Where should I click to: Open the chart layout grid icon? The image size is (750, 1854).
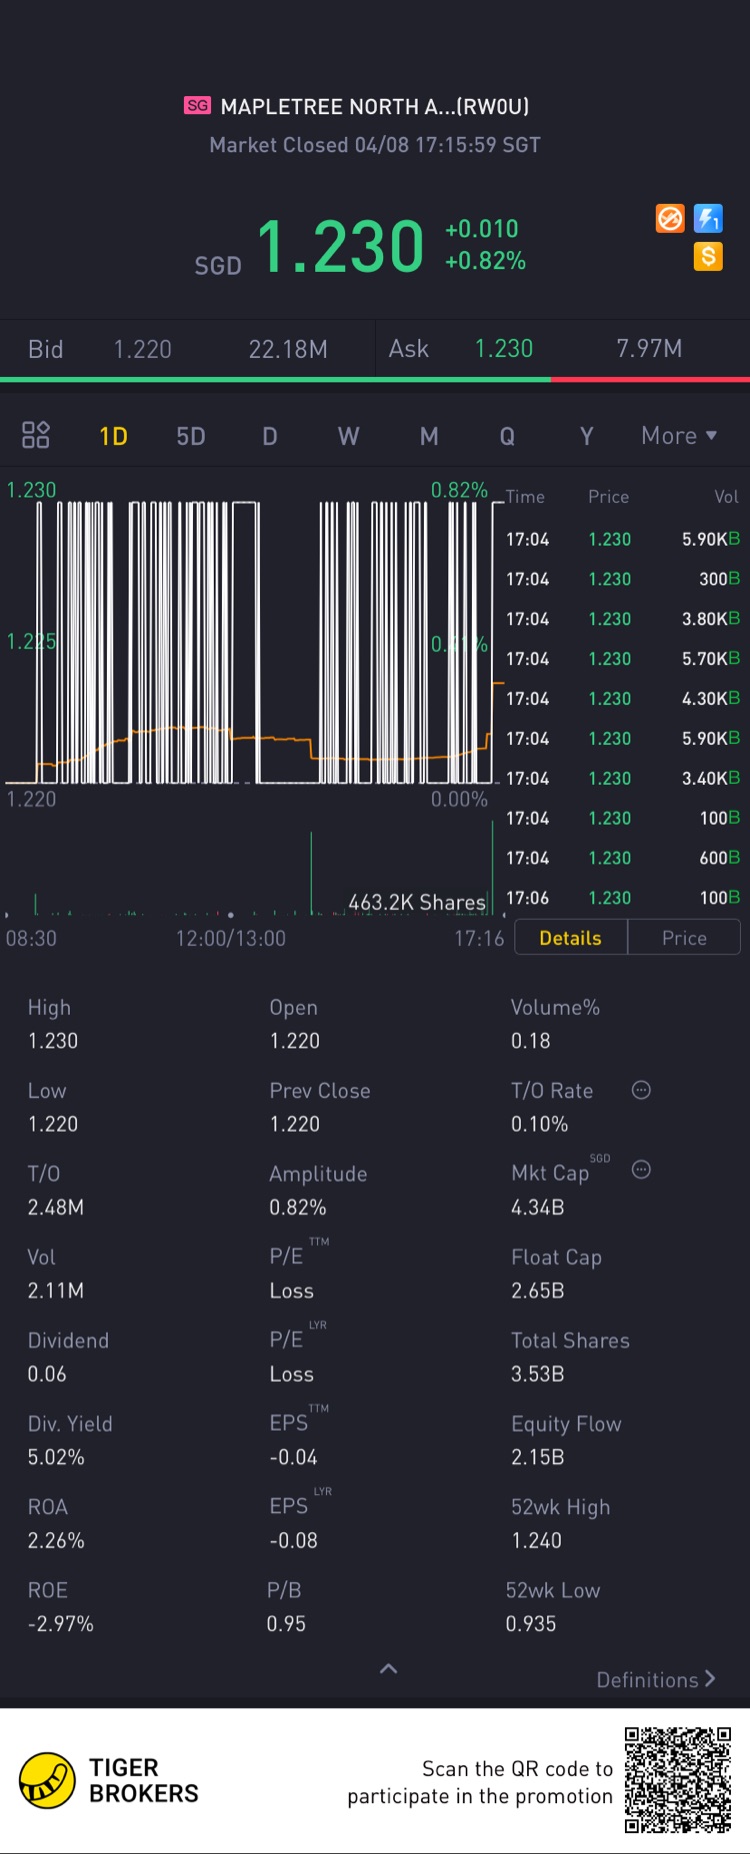pos(36,434)
